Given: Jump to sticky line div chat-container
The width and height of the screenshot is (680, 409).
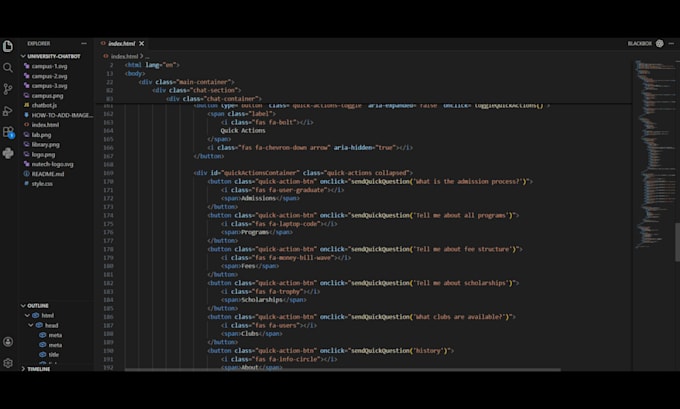Looking at the screenshot, I should coord(214,99).
